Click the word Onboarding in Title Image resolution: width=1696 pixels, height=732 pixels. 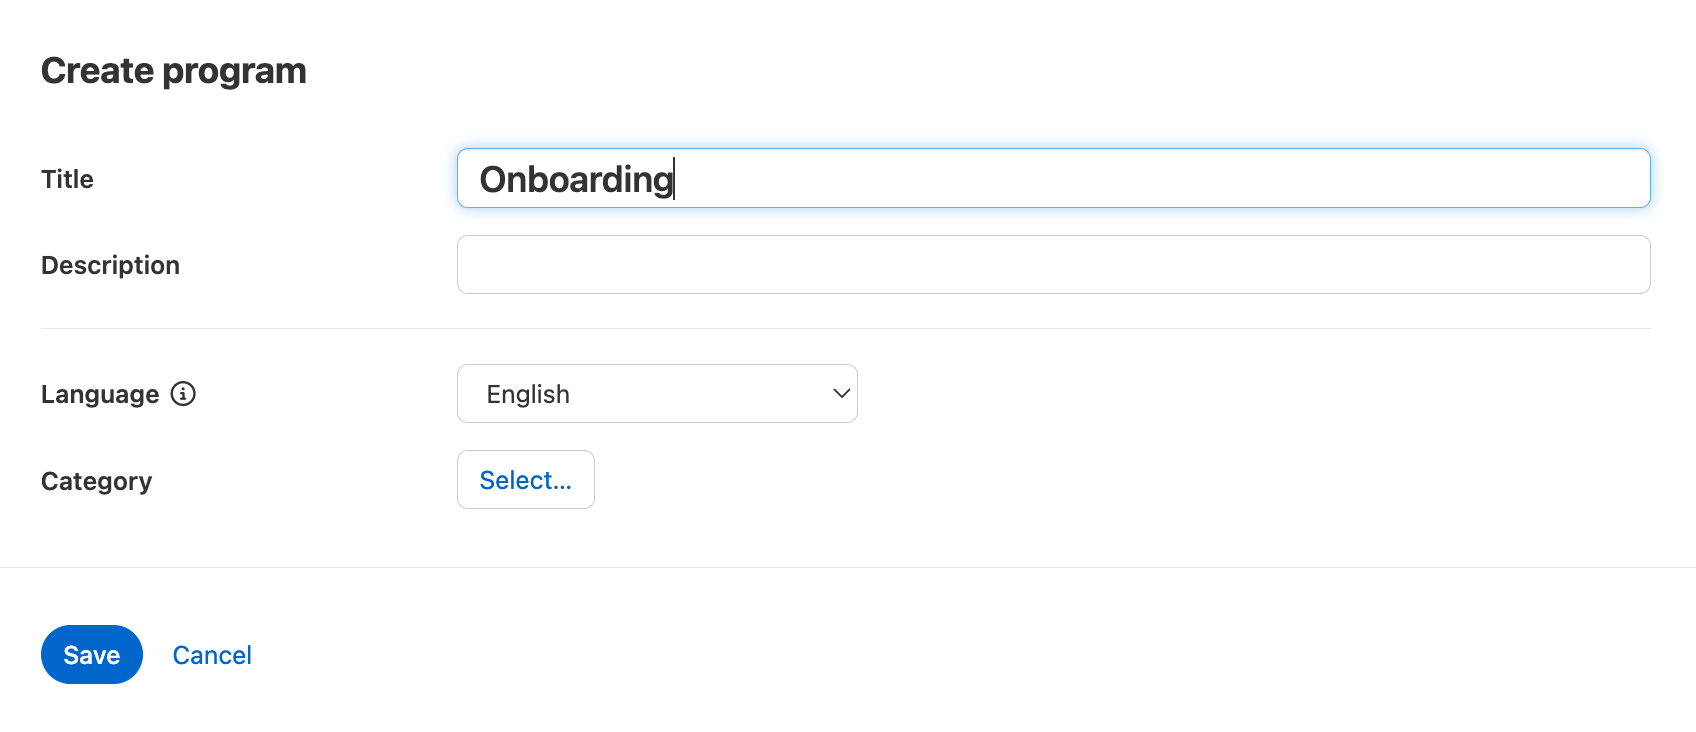tap(576, 180)
